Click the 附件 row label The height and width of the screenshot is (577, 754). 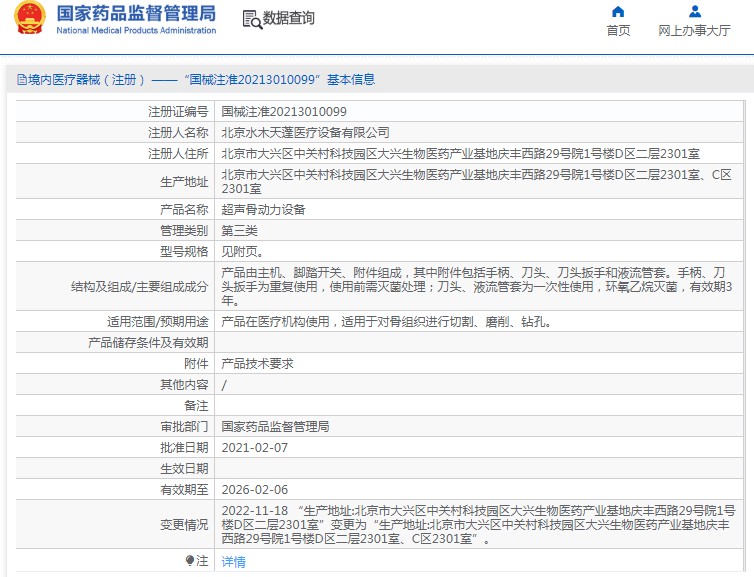click(196, 364)
